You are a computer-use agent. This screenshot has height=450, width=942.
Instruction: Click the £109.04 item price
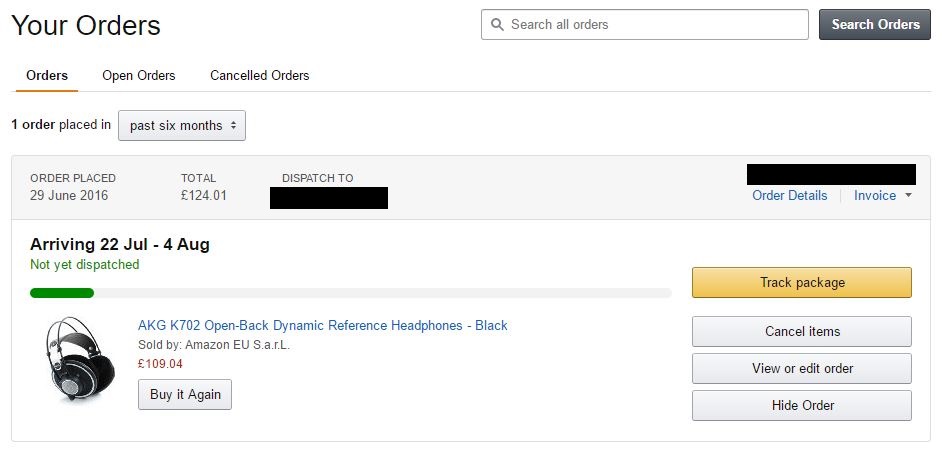[160, 363]
